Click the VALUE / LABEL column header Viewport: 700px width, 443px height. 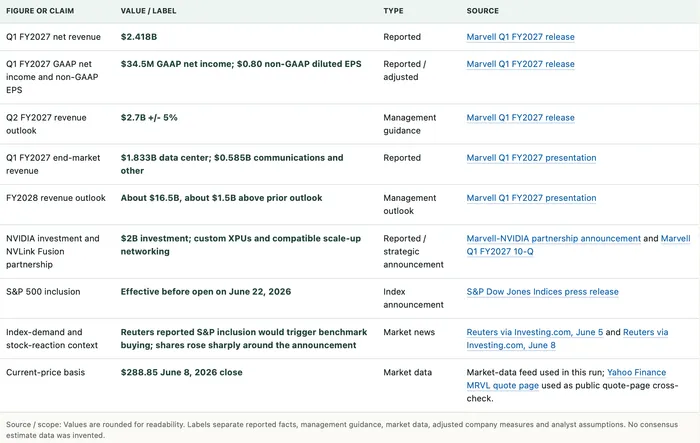tap(148, 11)
